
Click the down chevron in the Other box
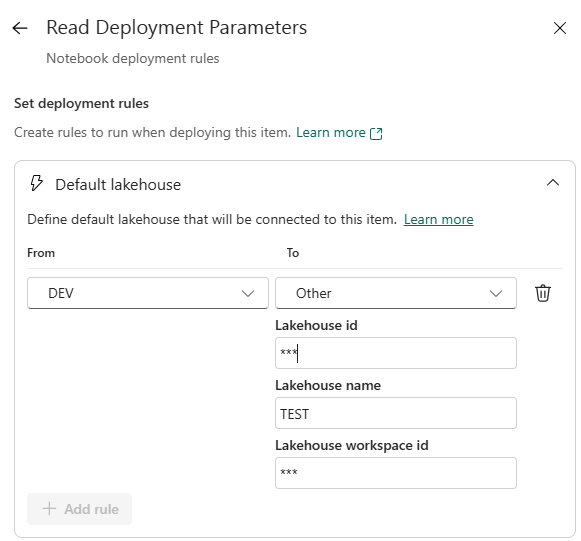click(x=496, y=294)
